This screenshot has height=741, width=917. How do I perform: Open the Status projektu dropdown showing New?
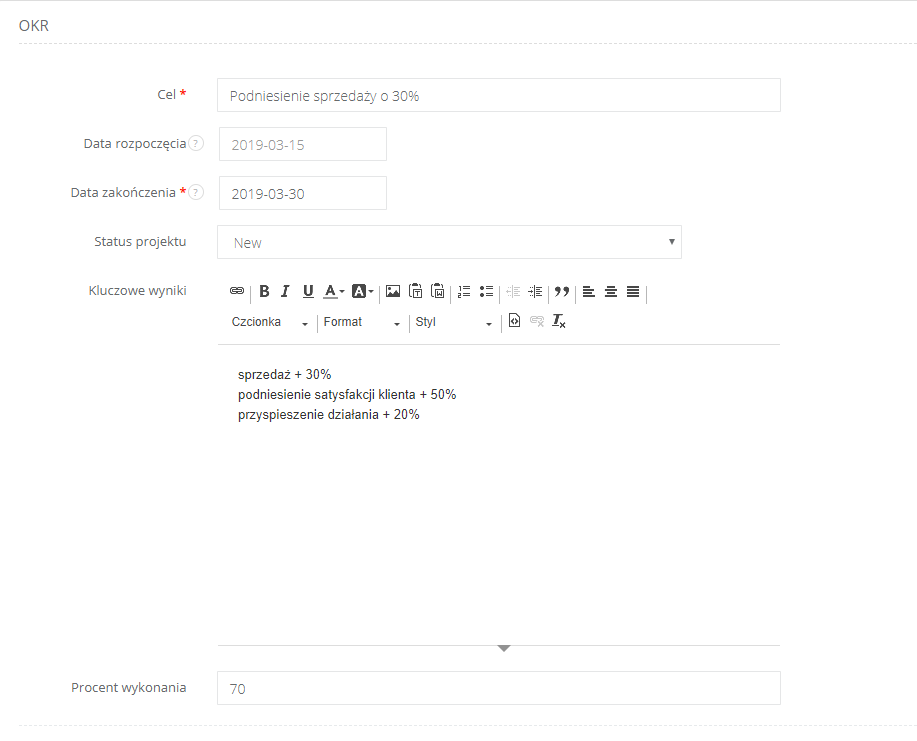[449, 242]
